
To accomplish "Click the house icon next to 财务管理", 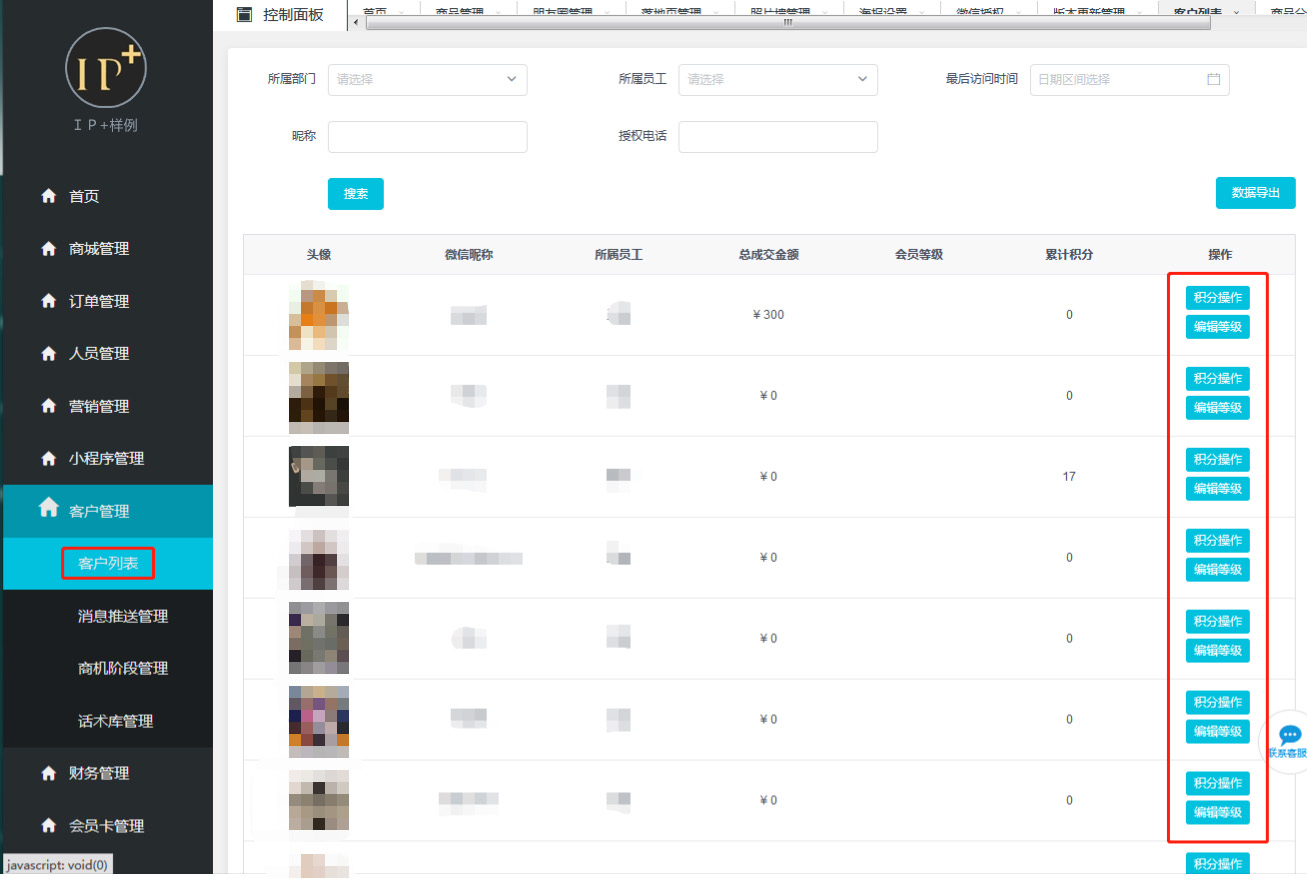I will coord(48,773).
